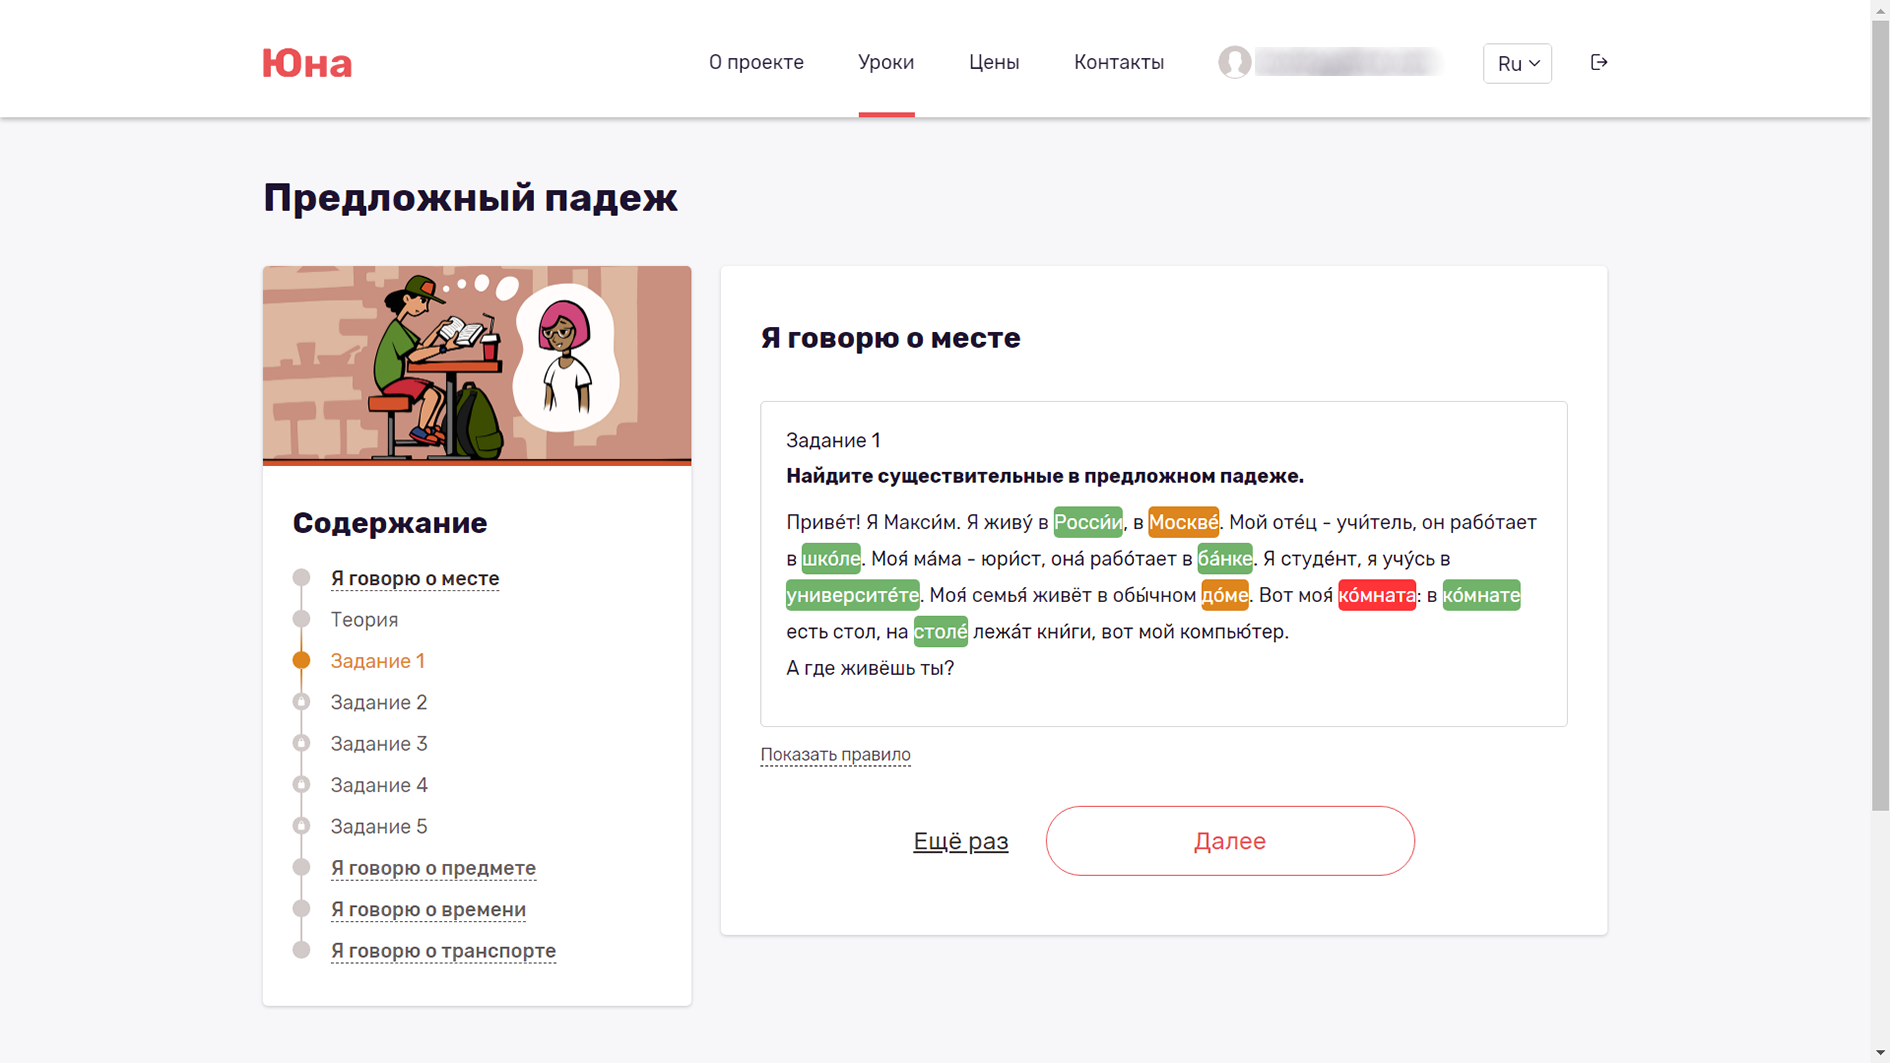Image resolution: width=1890 pixels, height=1063 pixels.
Task: Toggle the highlighted word университе́те
Action: [852, 595]
